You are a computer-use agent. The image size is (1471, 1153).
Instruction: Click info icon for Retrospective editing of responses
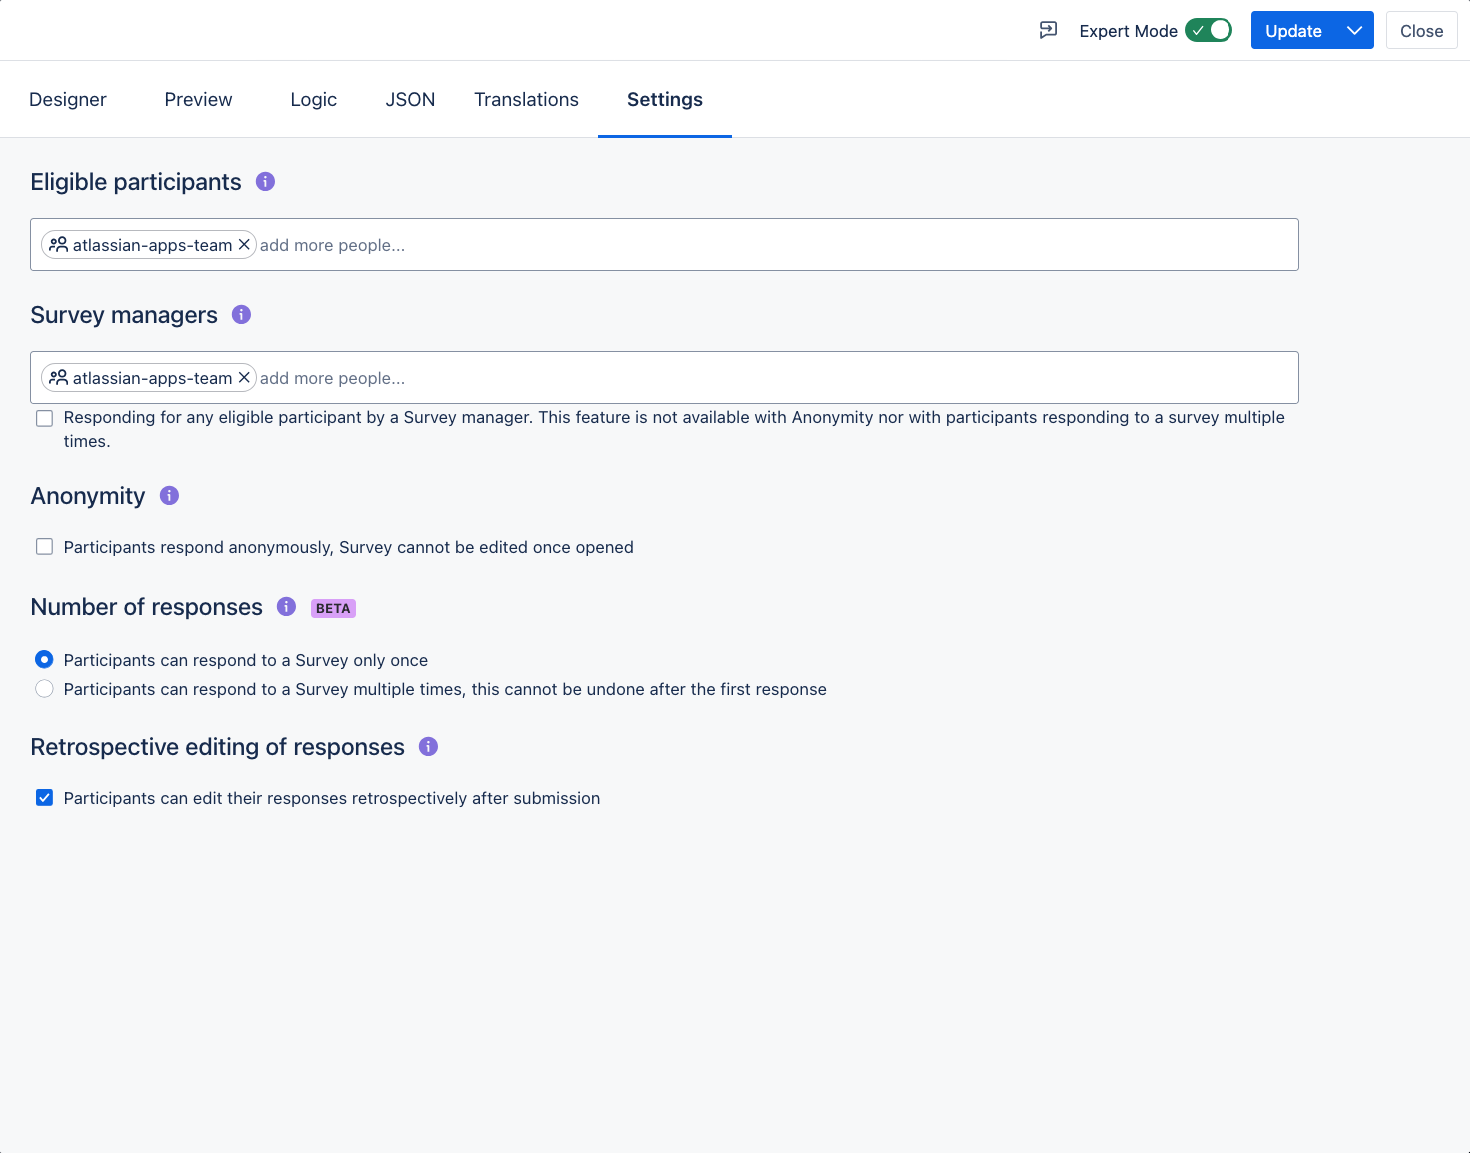point(428,746)
